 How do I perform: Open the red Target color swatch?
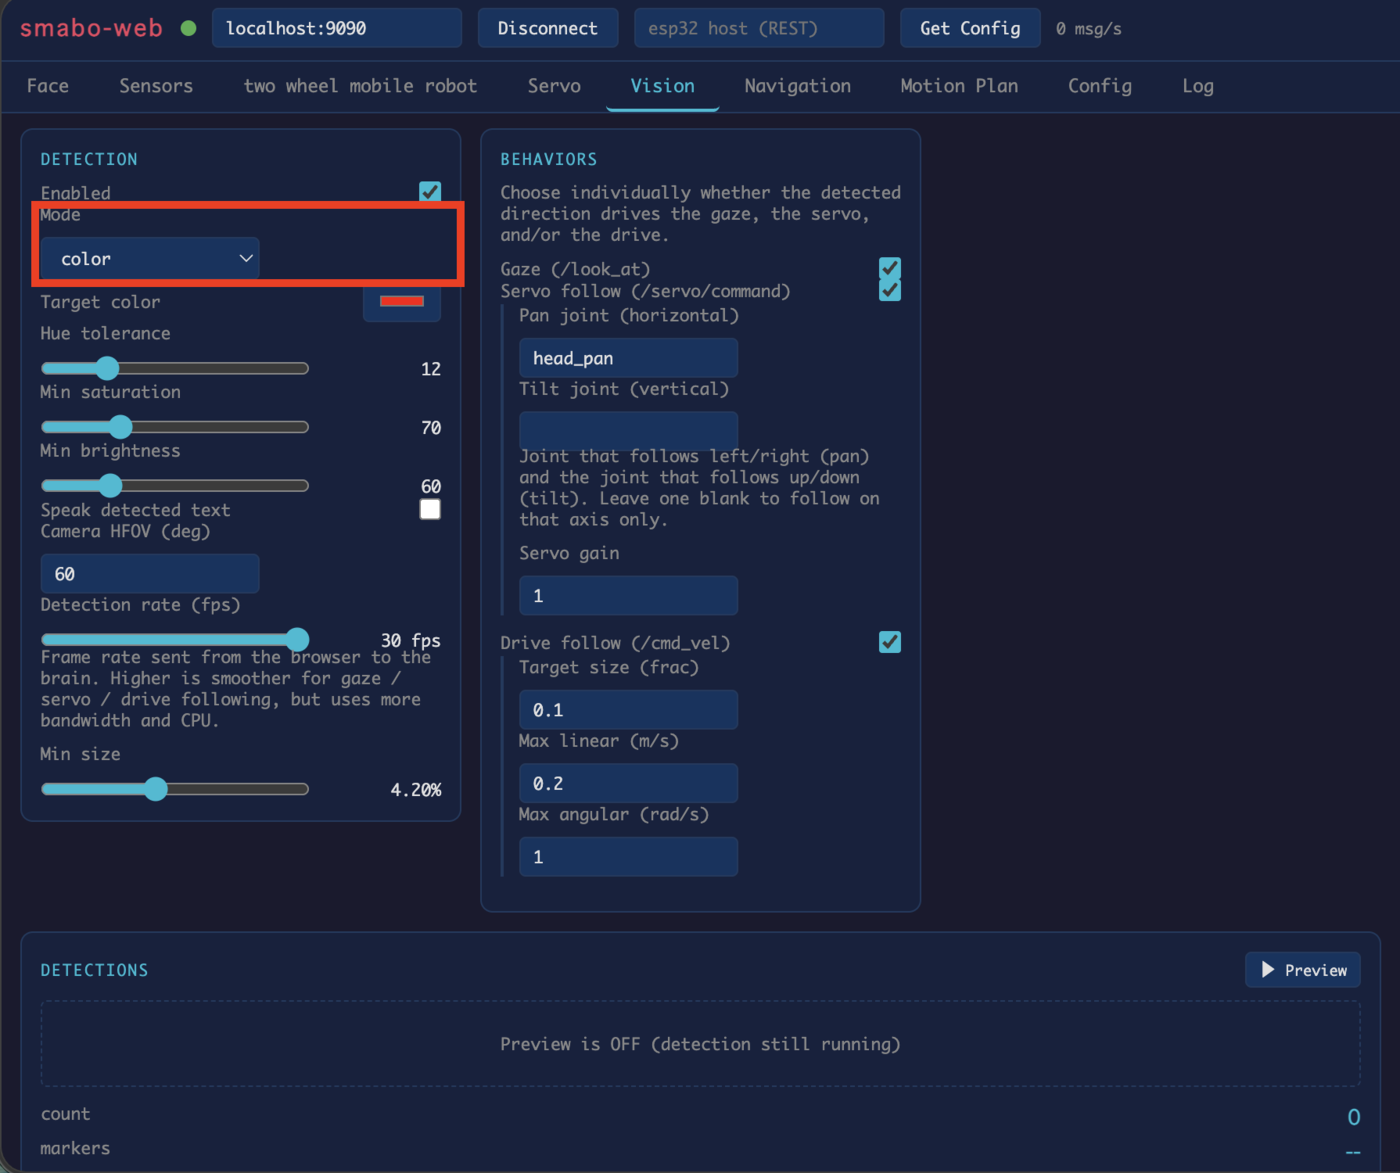coord(402,301)
